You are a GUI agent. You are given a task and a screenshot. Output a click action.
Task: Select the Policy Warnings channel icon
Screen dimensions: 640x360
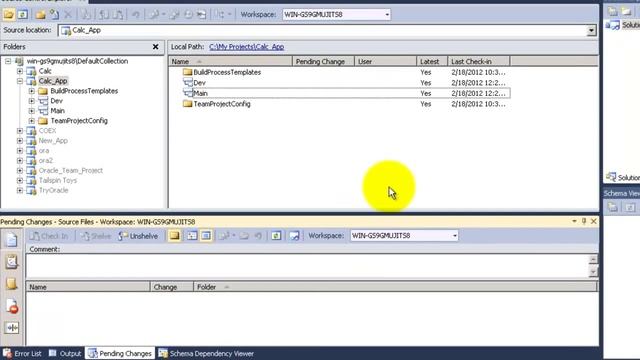point(11,306)
